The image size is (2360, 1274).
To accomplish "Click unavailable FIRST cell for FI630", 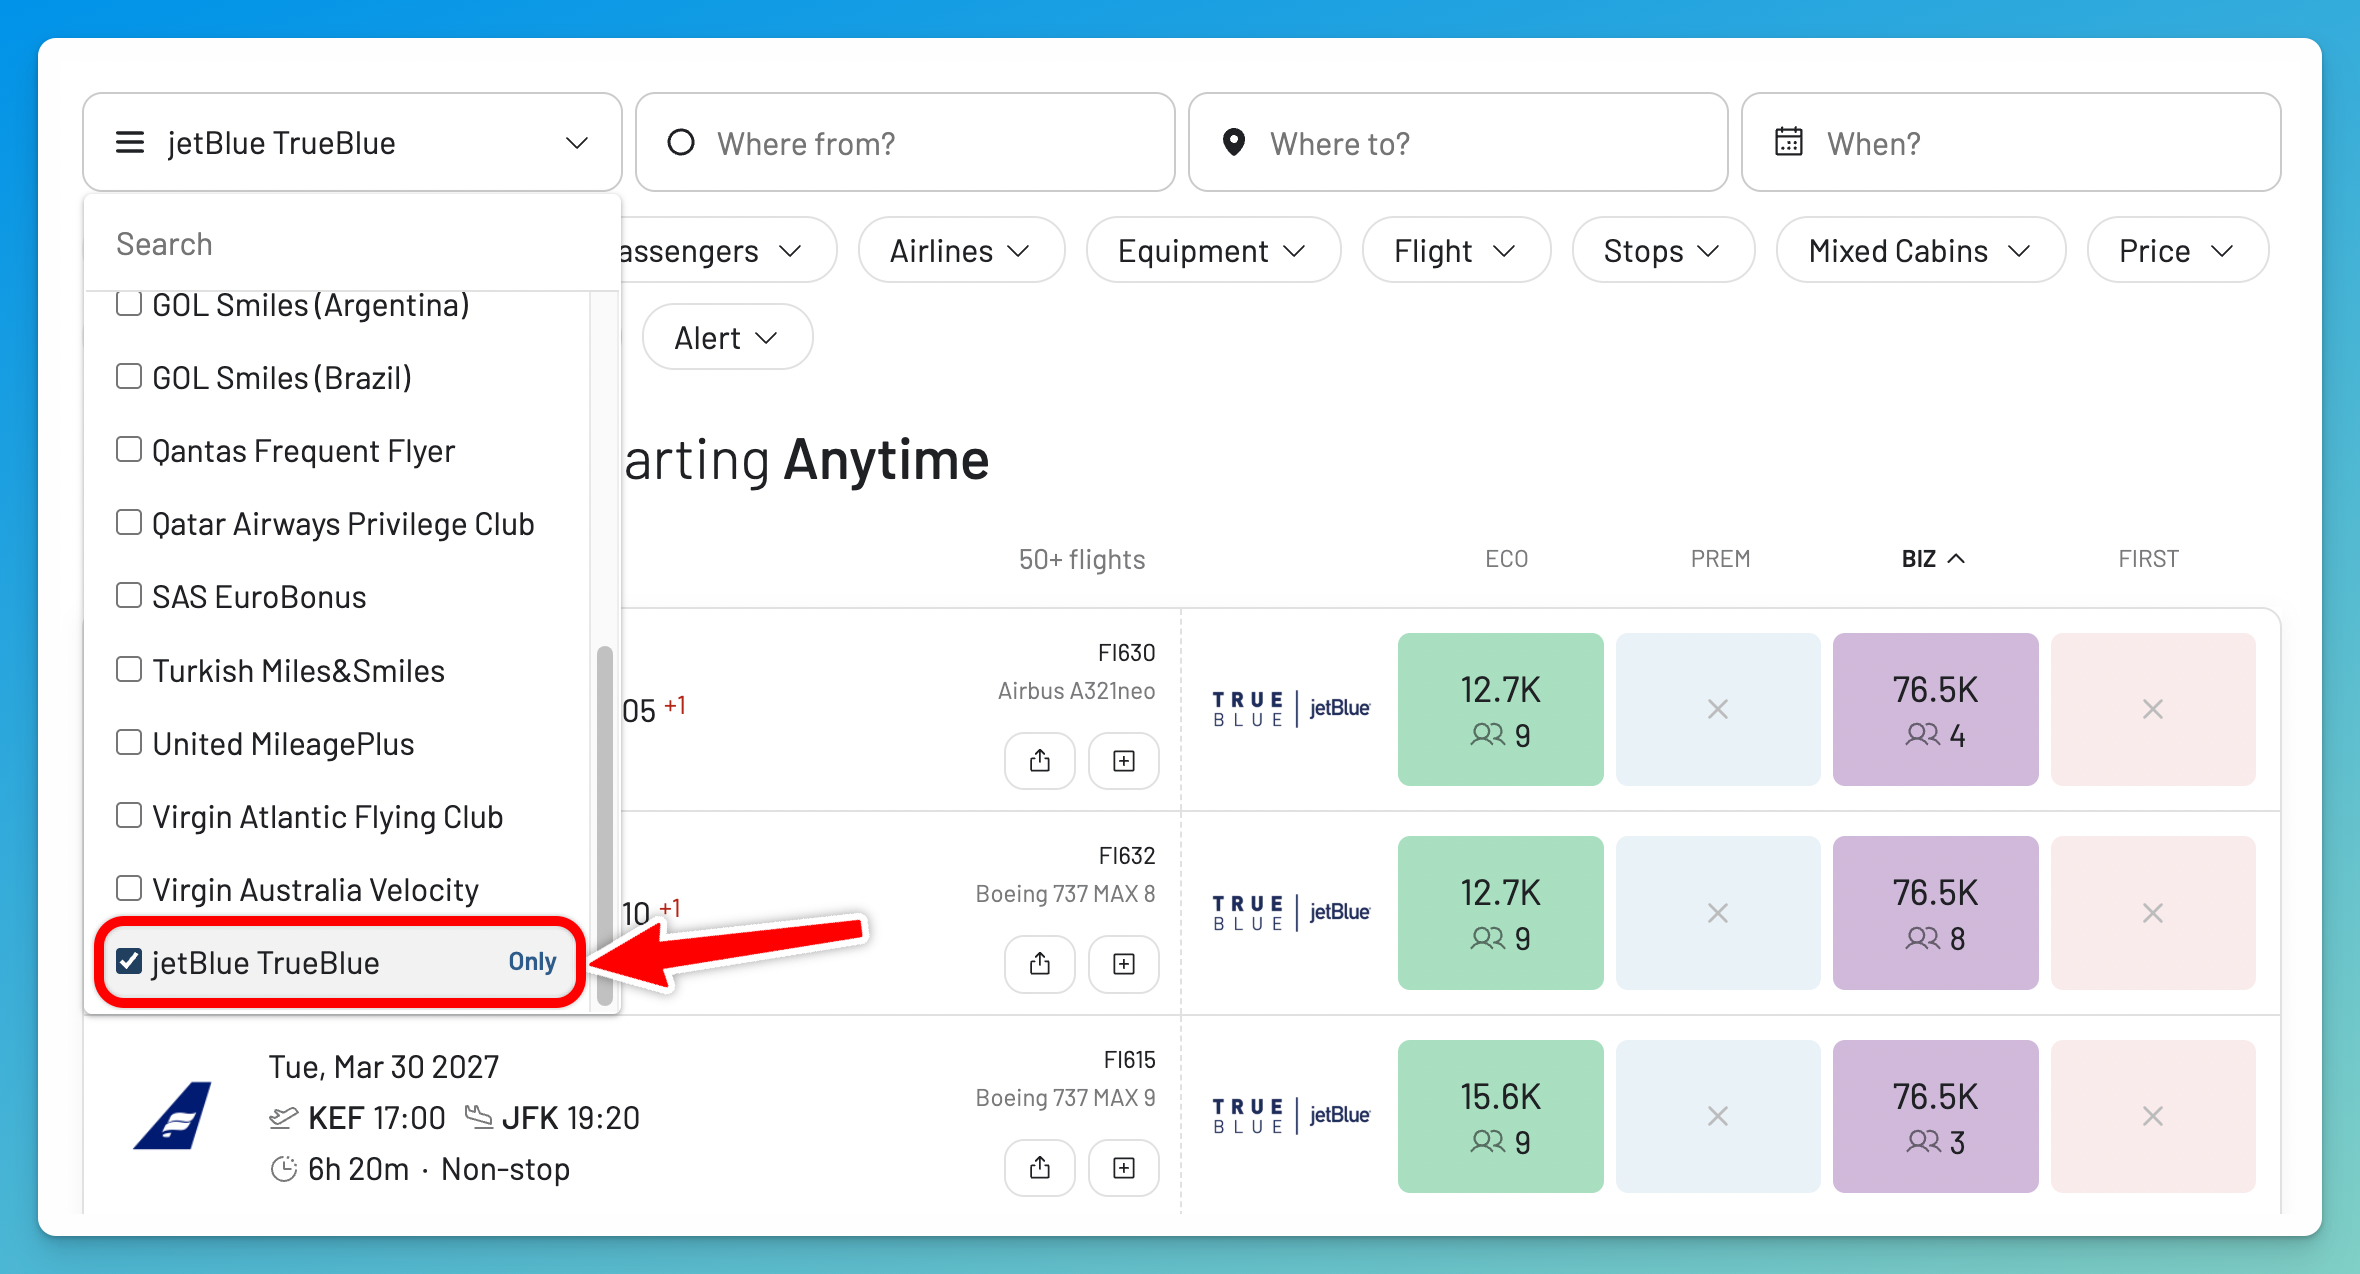I will click(x=2153, y=709).
